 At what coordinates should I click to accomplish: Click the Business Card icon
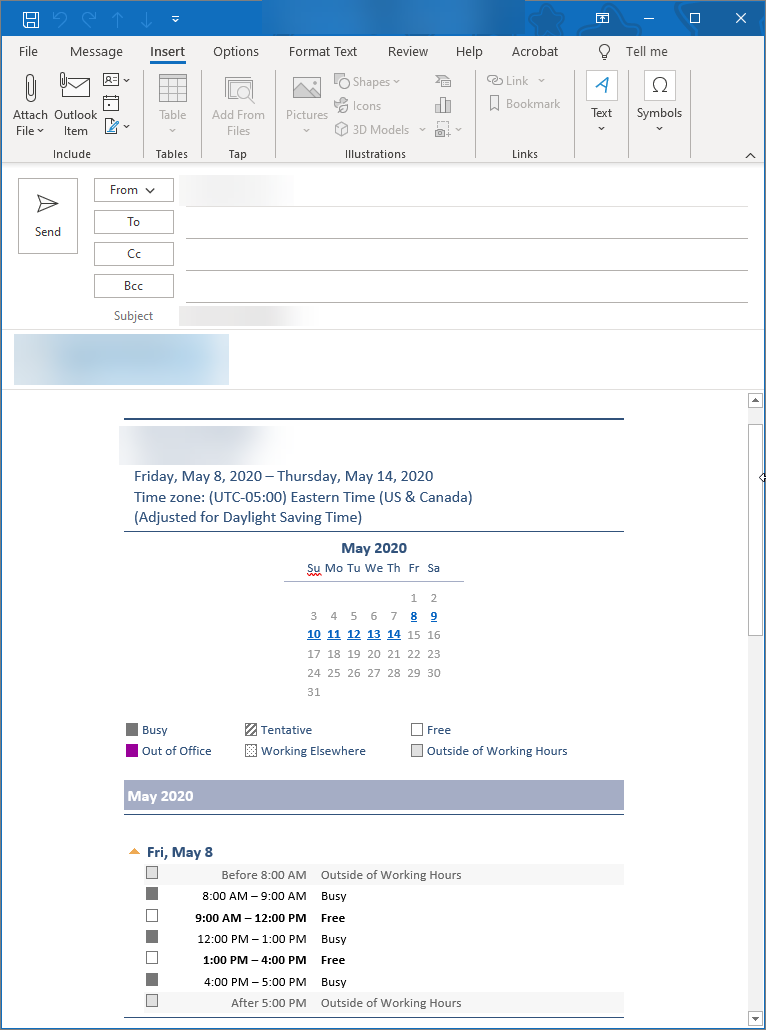pos(112,80)
